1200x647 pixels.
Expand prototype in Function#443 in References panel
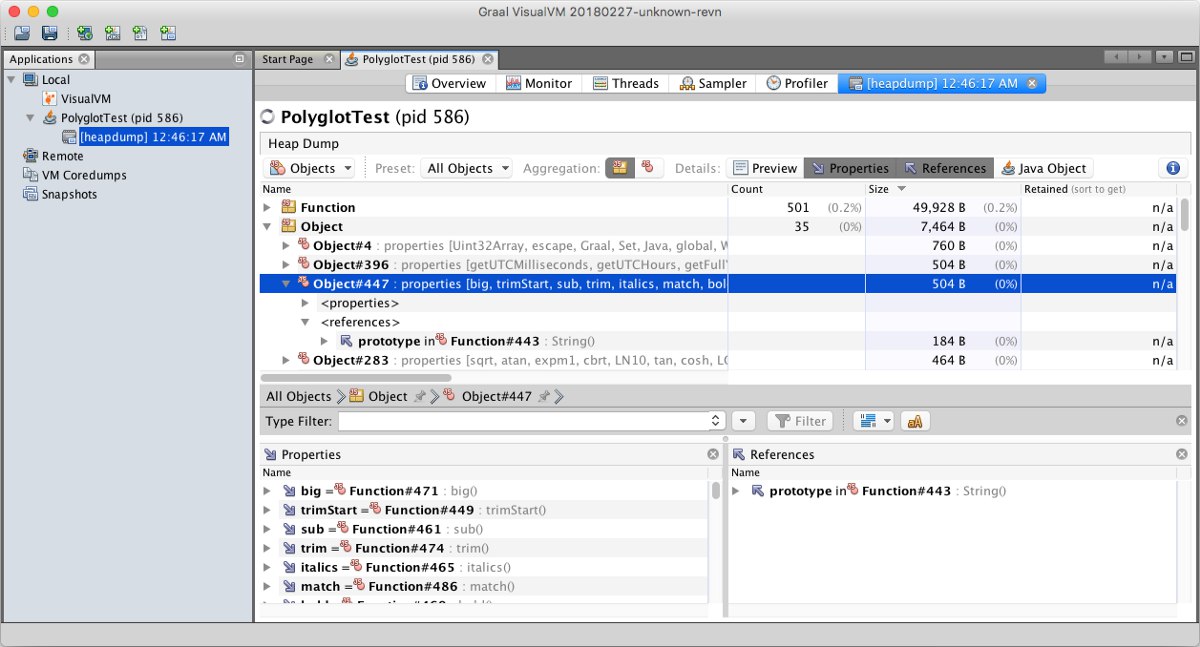[736, 491]
